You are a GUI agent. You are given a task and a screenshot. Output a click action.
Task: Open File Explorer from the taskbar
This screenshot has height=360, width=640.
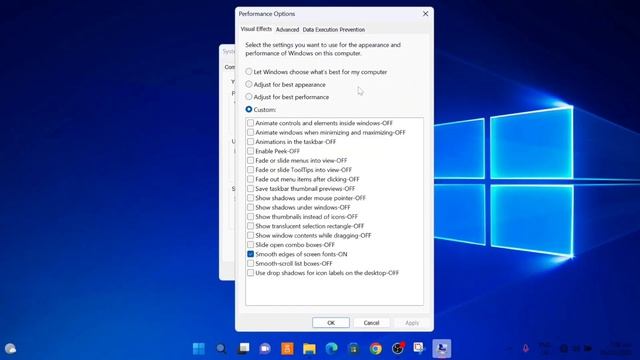pos(309,349)
